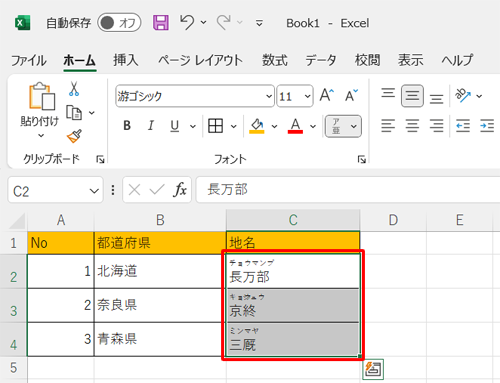Open the ヘルプ tab

(x=457, y=60)
